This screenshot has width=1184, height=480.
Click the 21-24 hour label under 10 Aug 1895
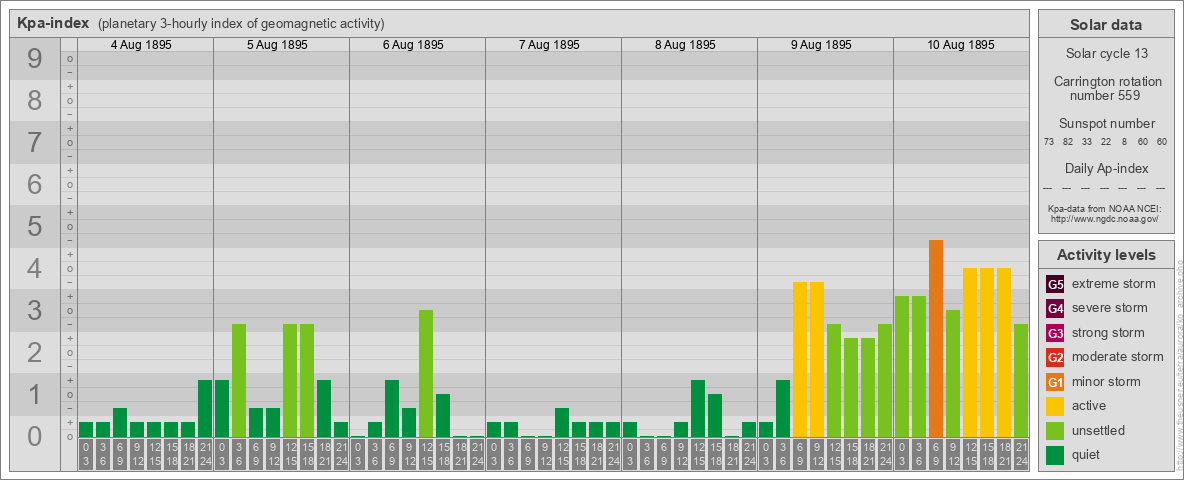[x=1021, y=455]
